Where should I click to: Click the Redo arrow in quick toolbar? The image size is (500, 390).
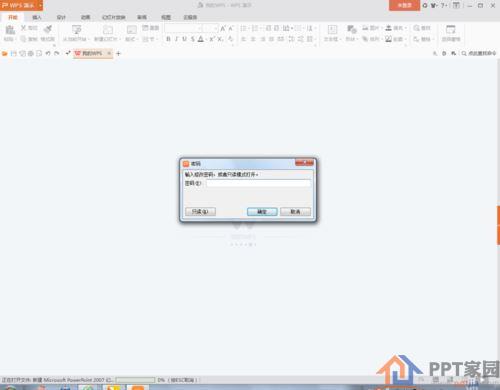point(56,53)
